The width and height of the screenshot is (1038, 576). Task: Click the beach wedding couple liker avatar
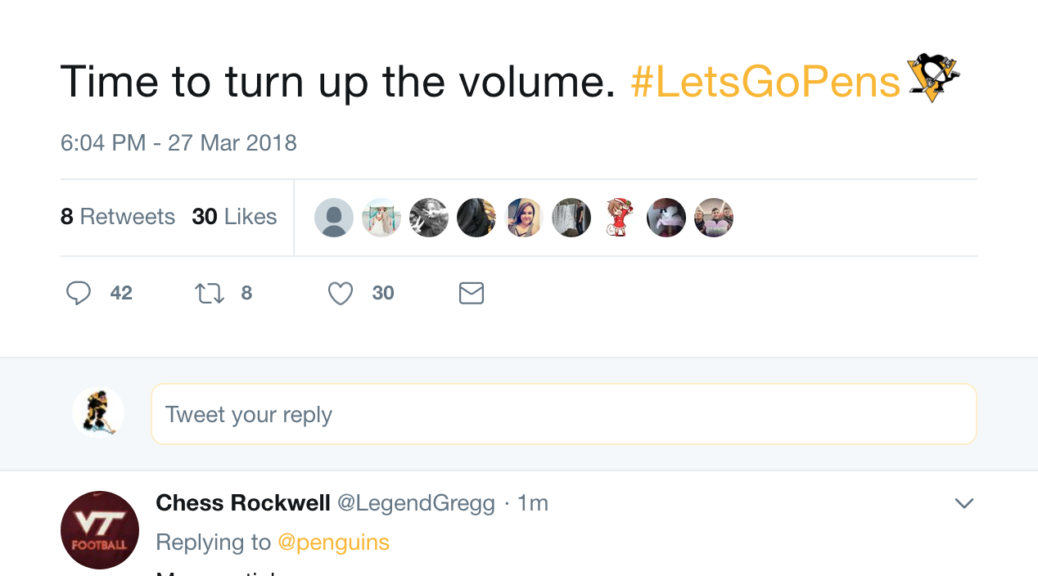381,217
